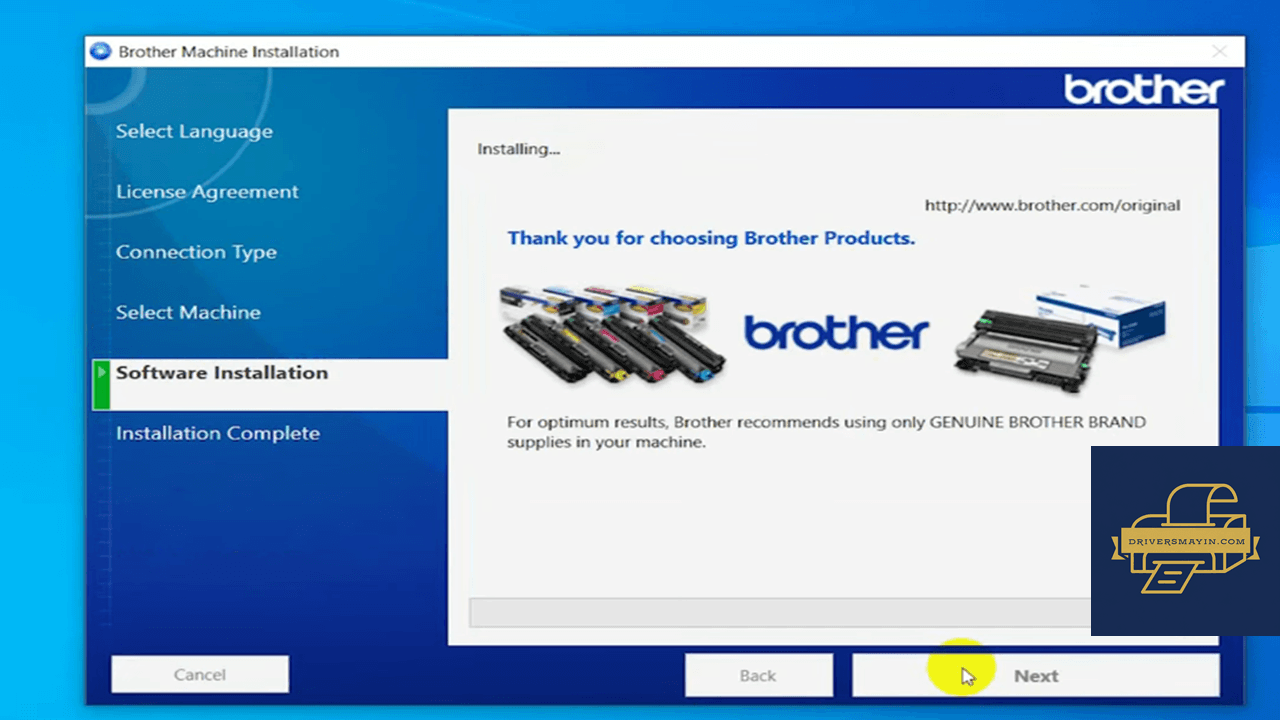This screenshot has width=1280, height=720.
Task: Click the Brother logo in the header
Action: [1144, 90]
